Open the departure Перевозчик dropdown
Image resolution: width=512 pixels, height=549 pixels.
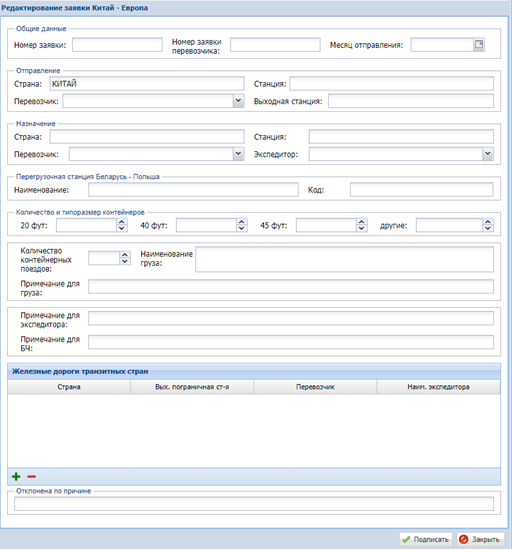click(238, 101)
